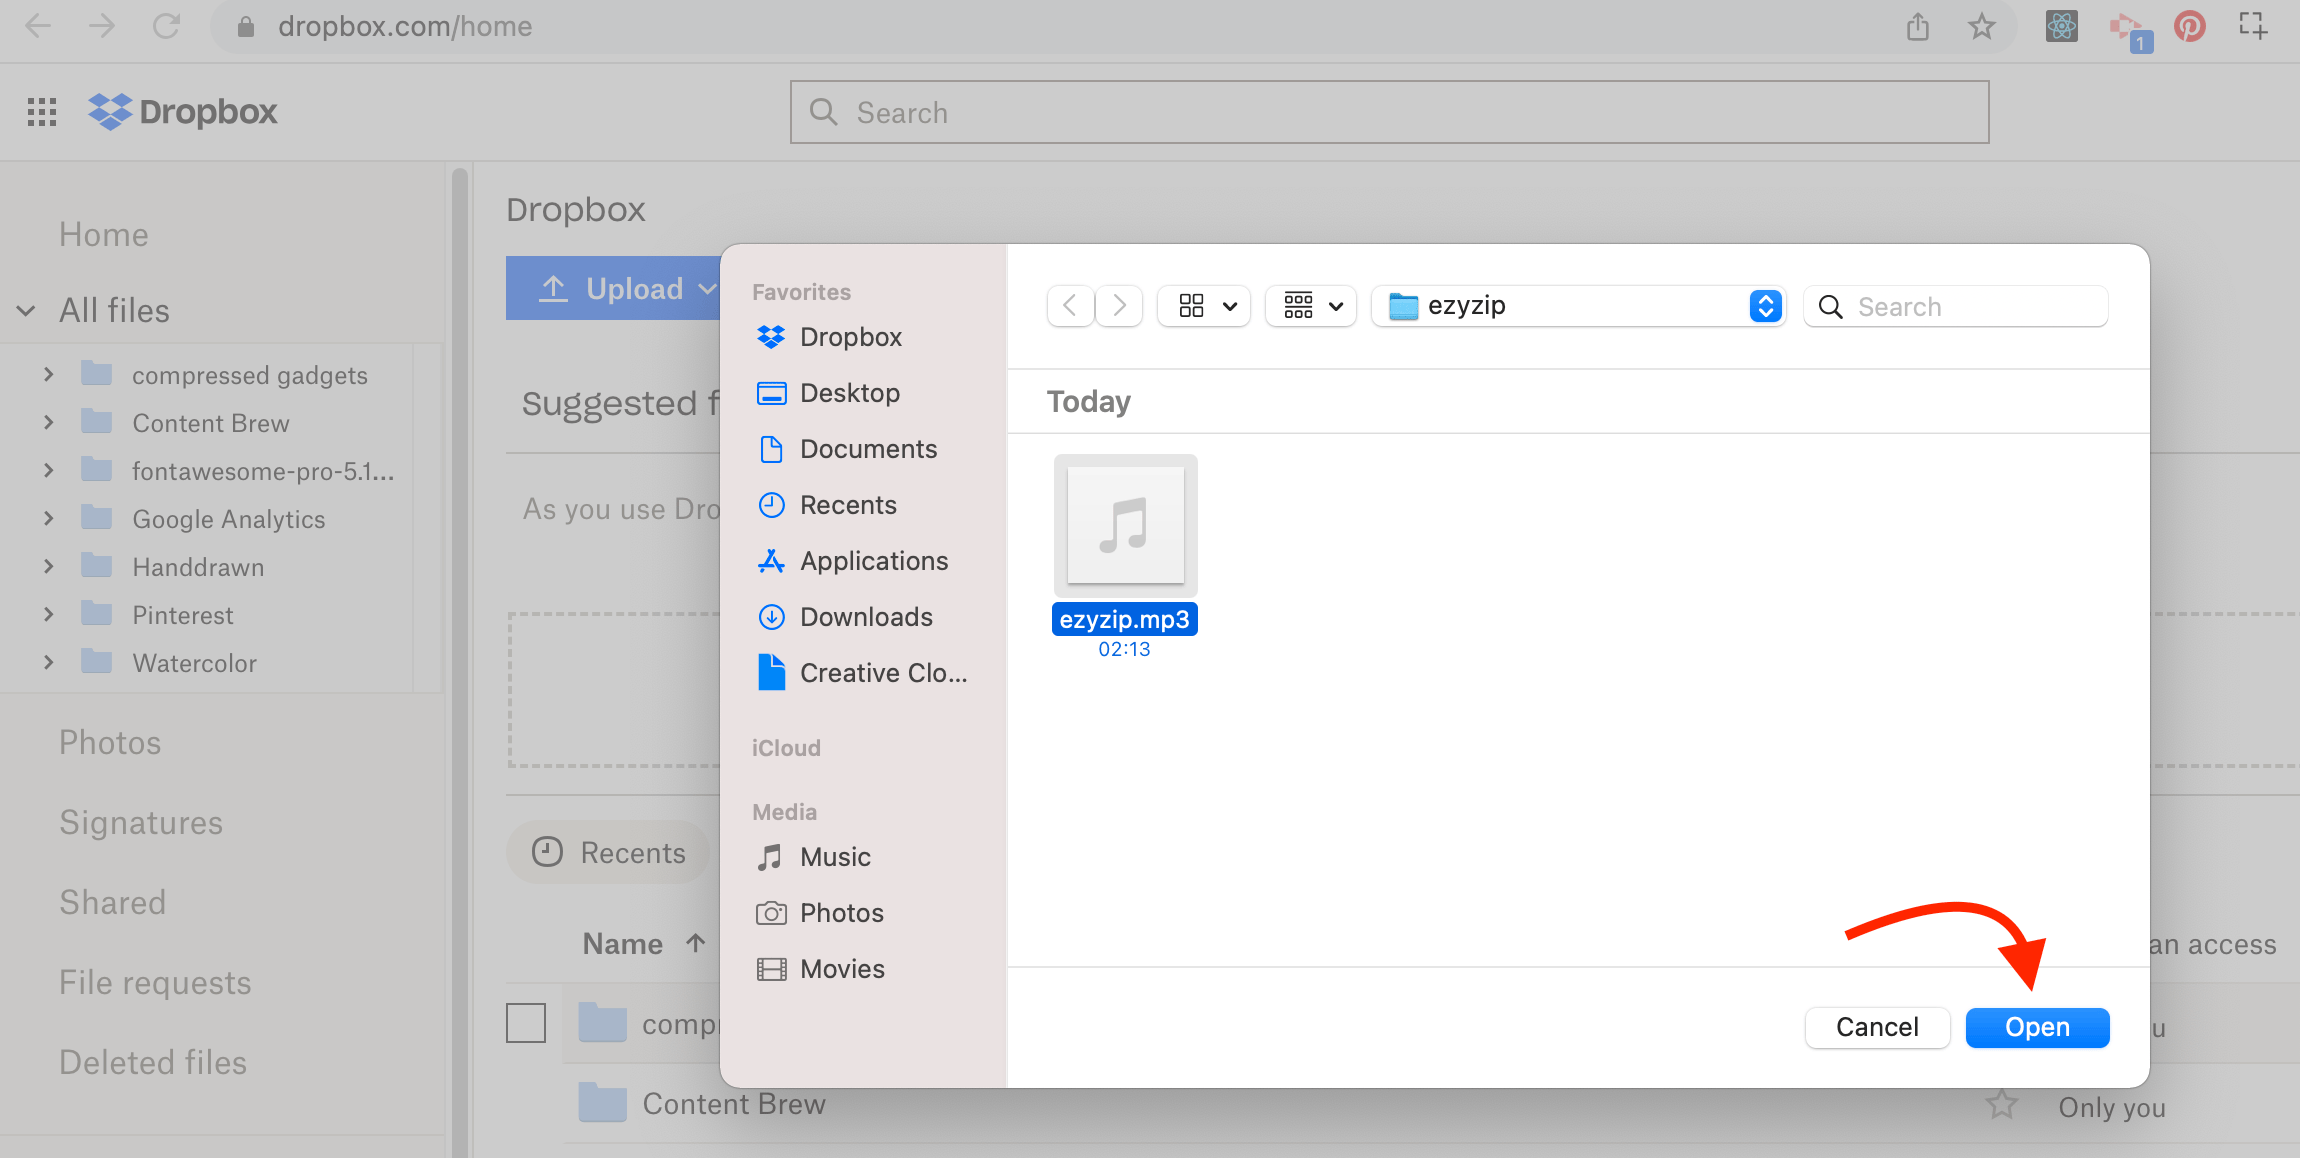Click the Pinterest extension icon
This screenshot has height=1158, width=2300.
[x=2189, y=27]
